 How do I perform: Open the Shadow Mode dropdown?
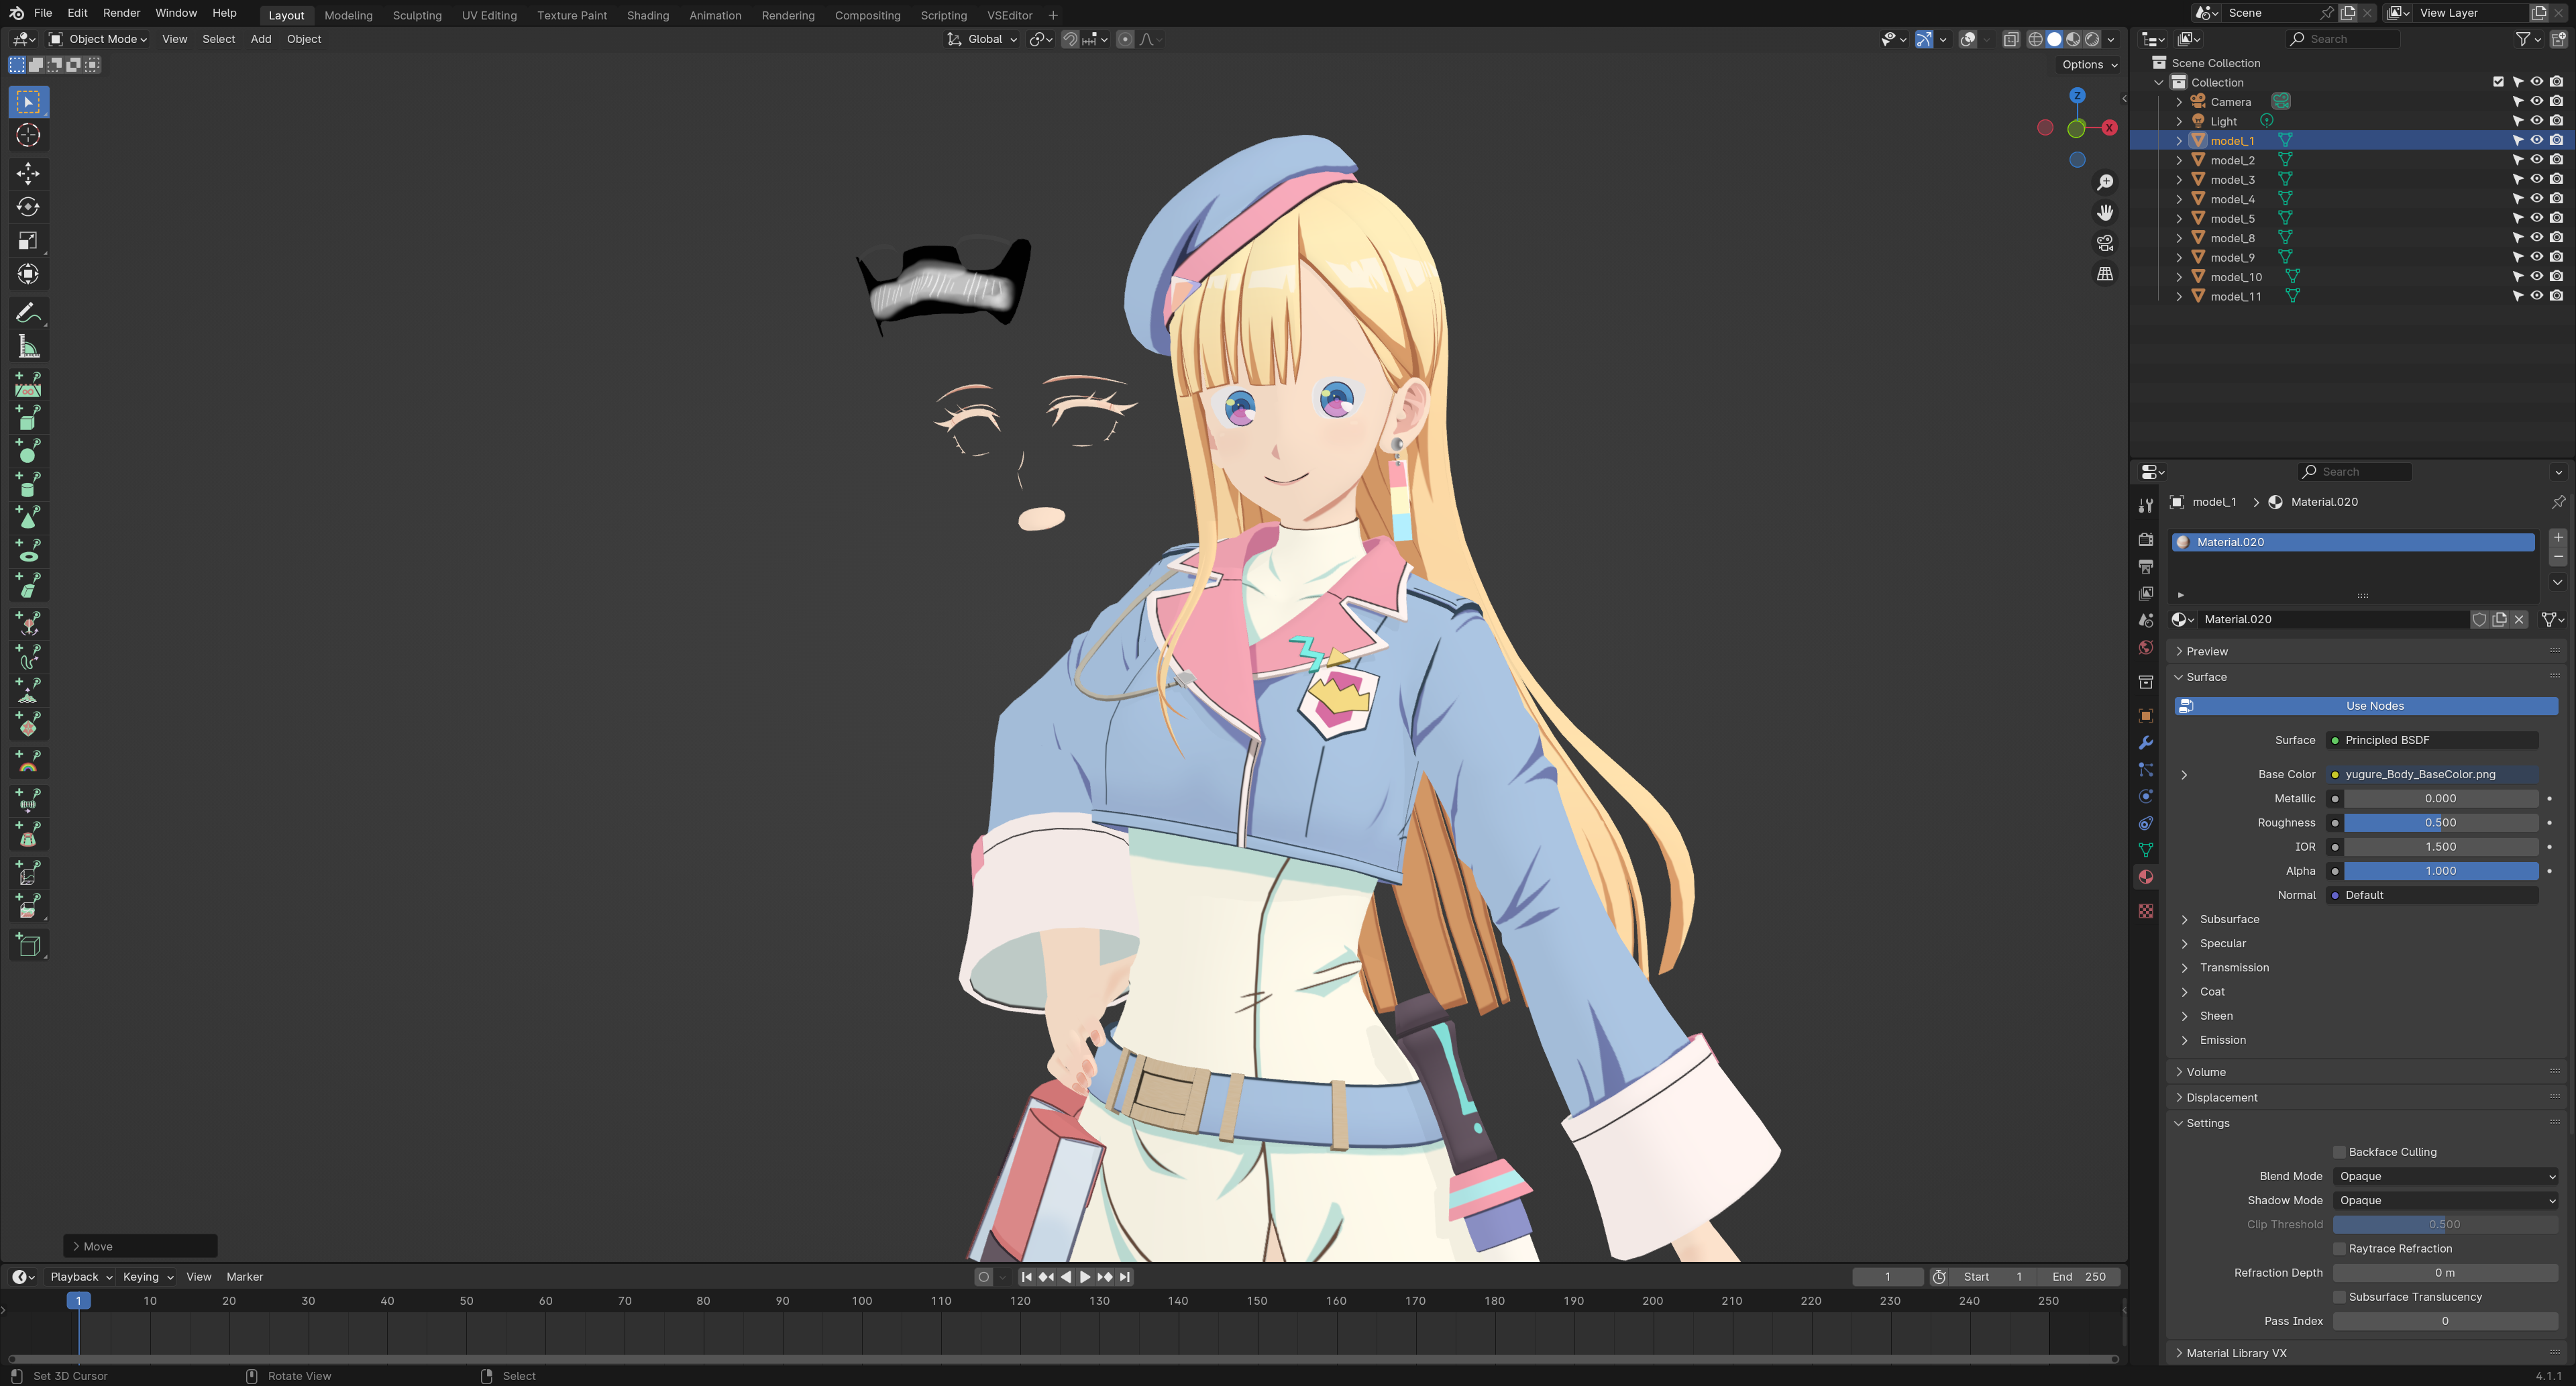[2446, 1201]
